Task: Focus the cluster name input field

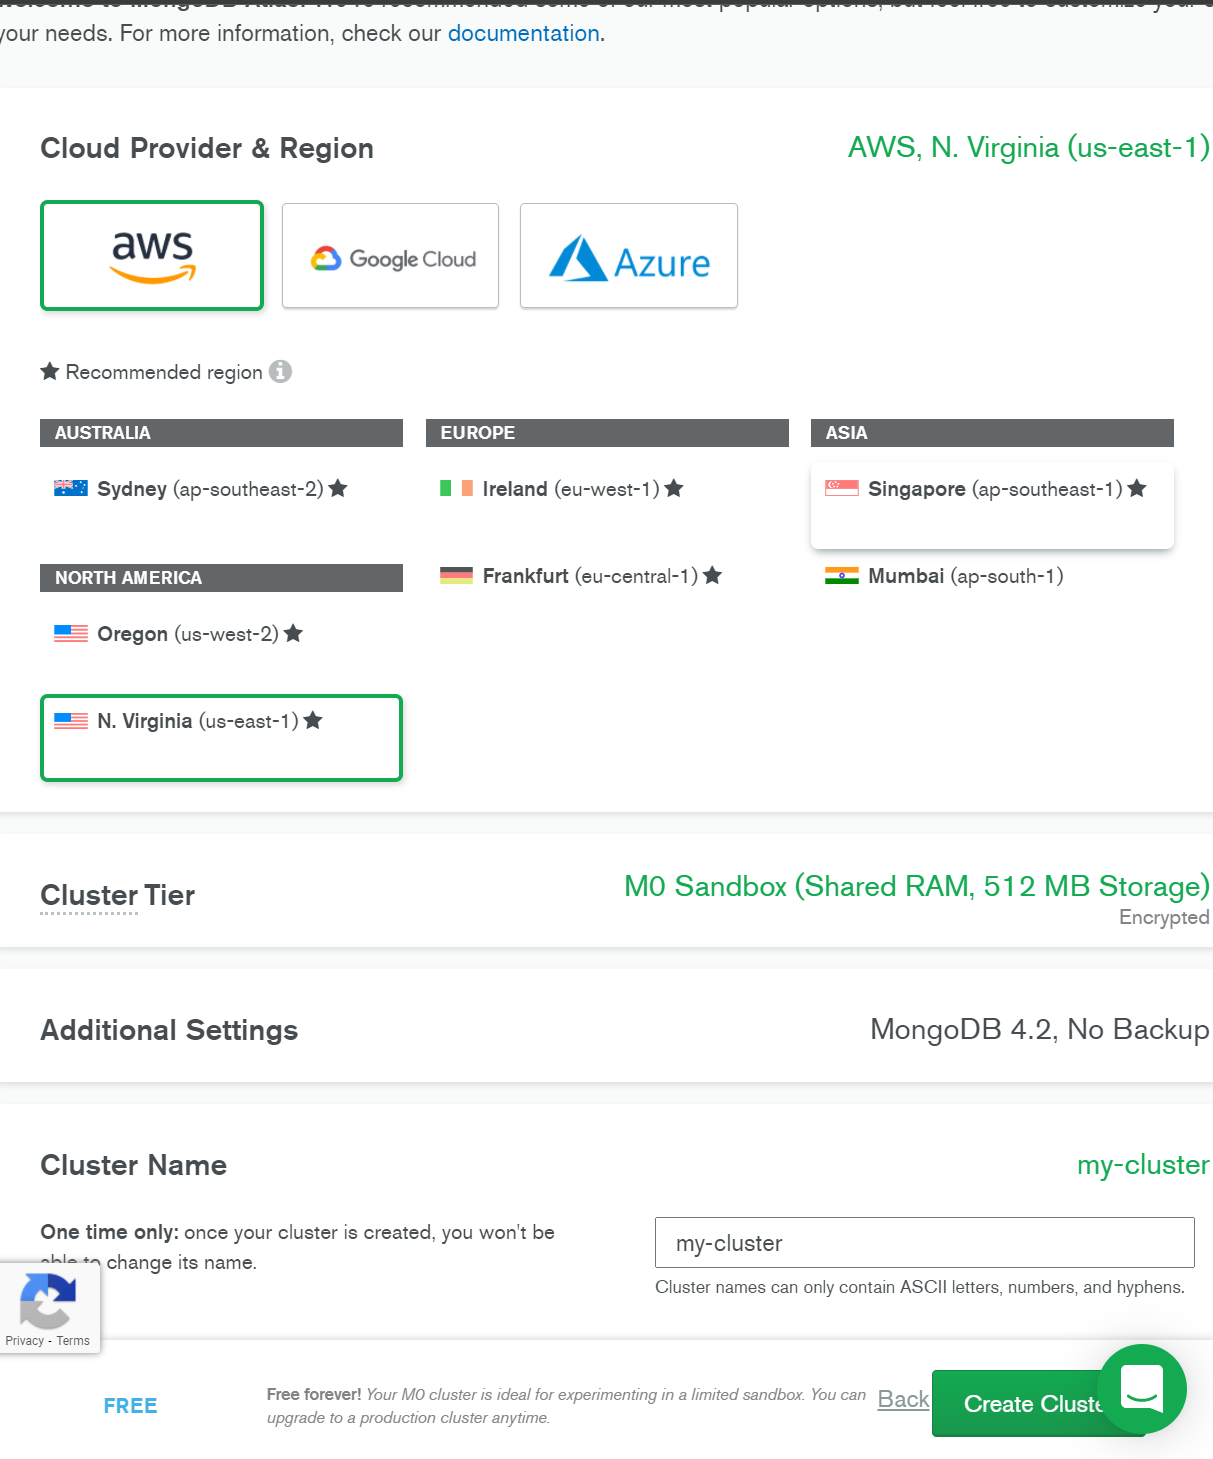Action: [925, 1243]
